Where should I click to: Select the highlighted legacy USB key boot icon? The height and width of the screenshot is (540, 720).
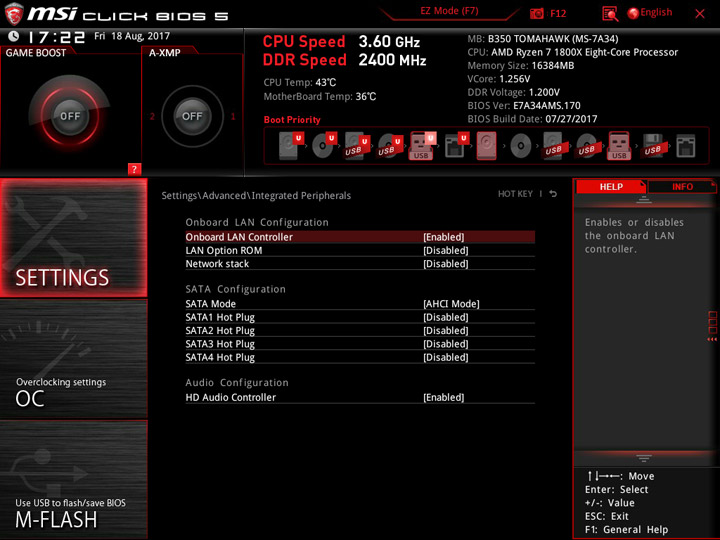tap(619, 146)
